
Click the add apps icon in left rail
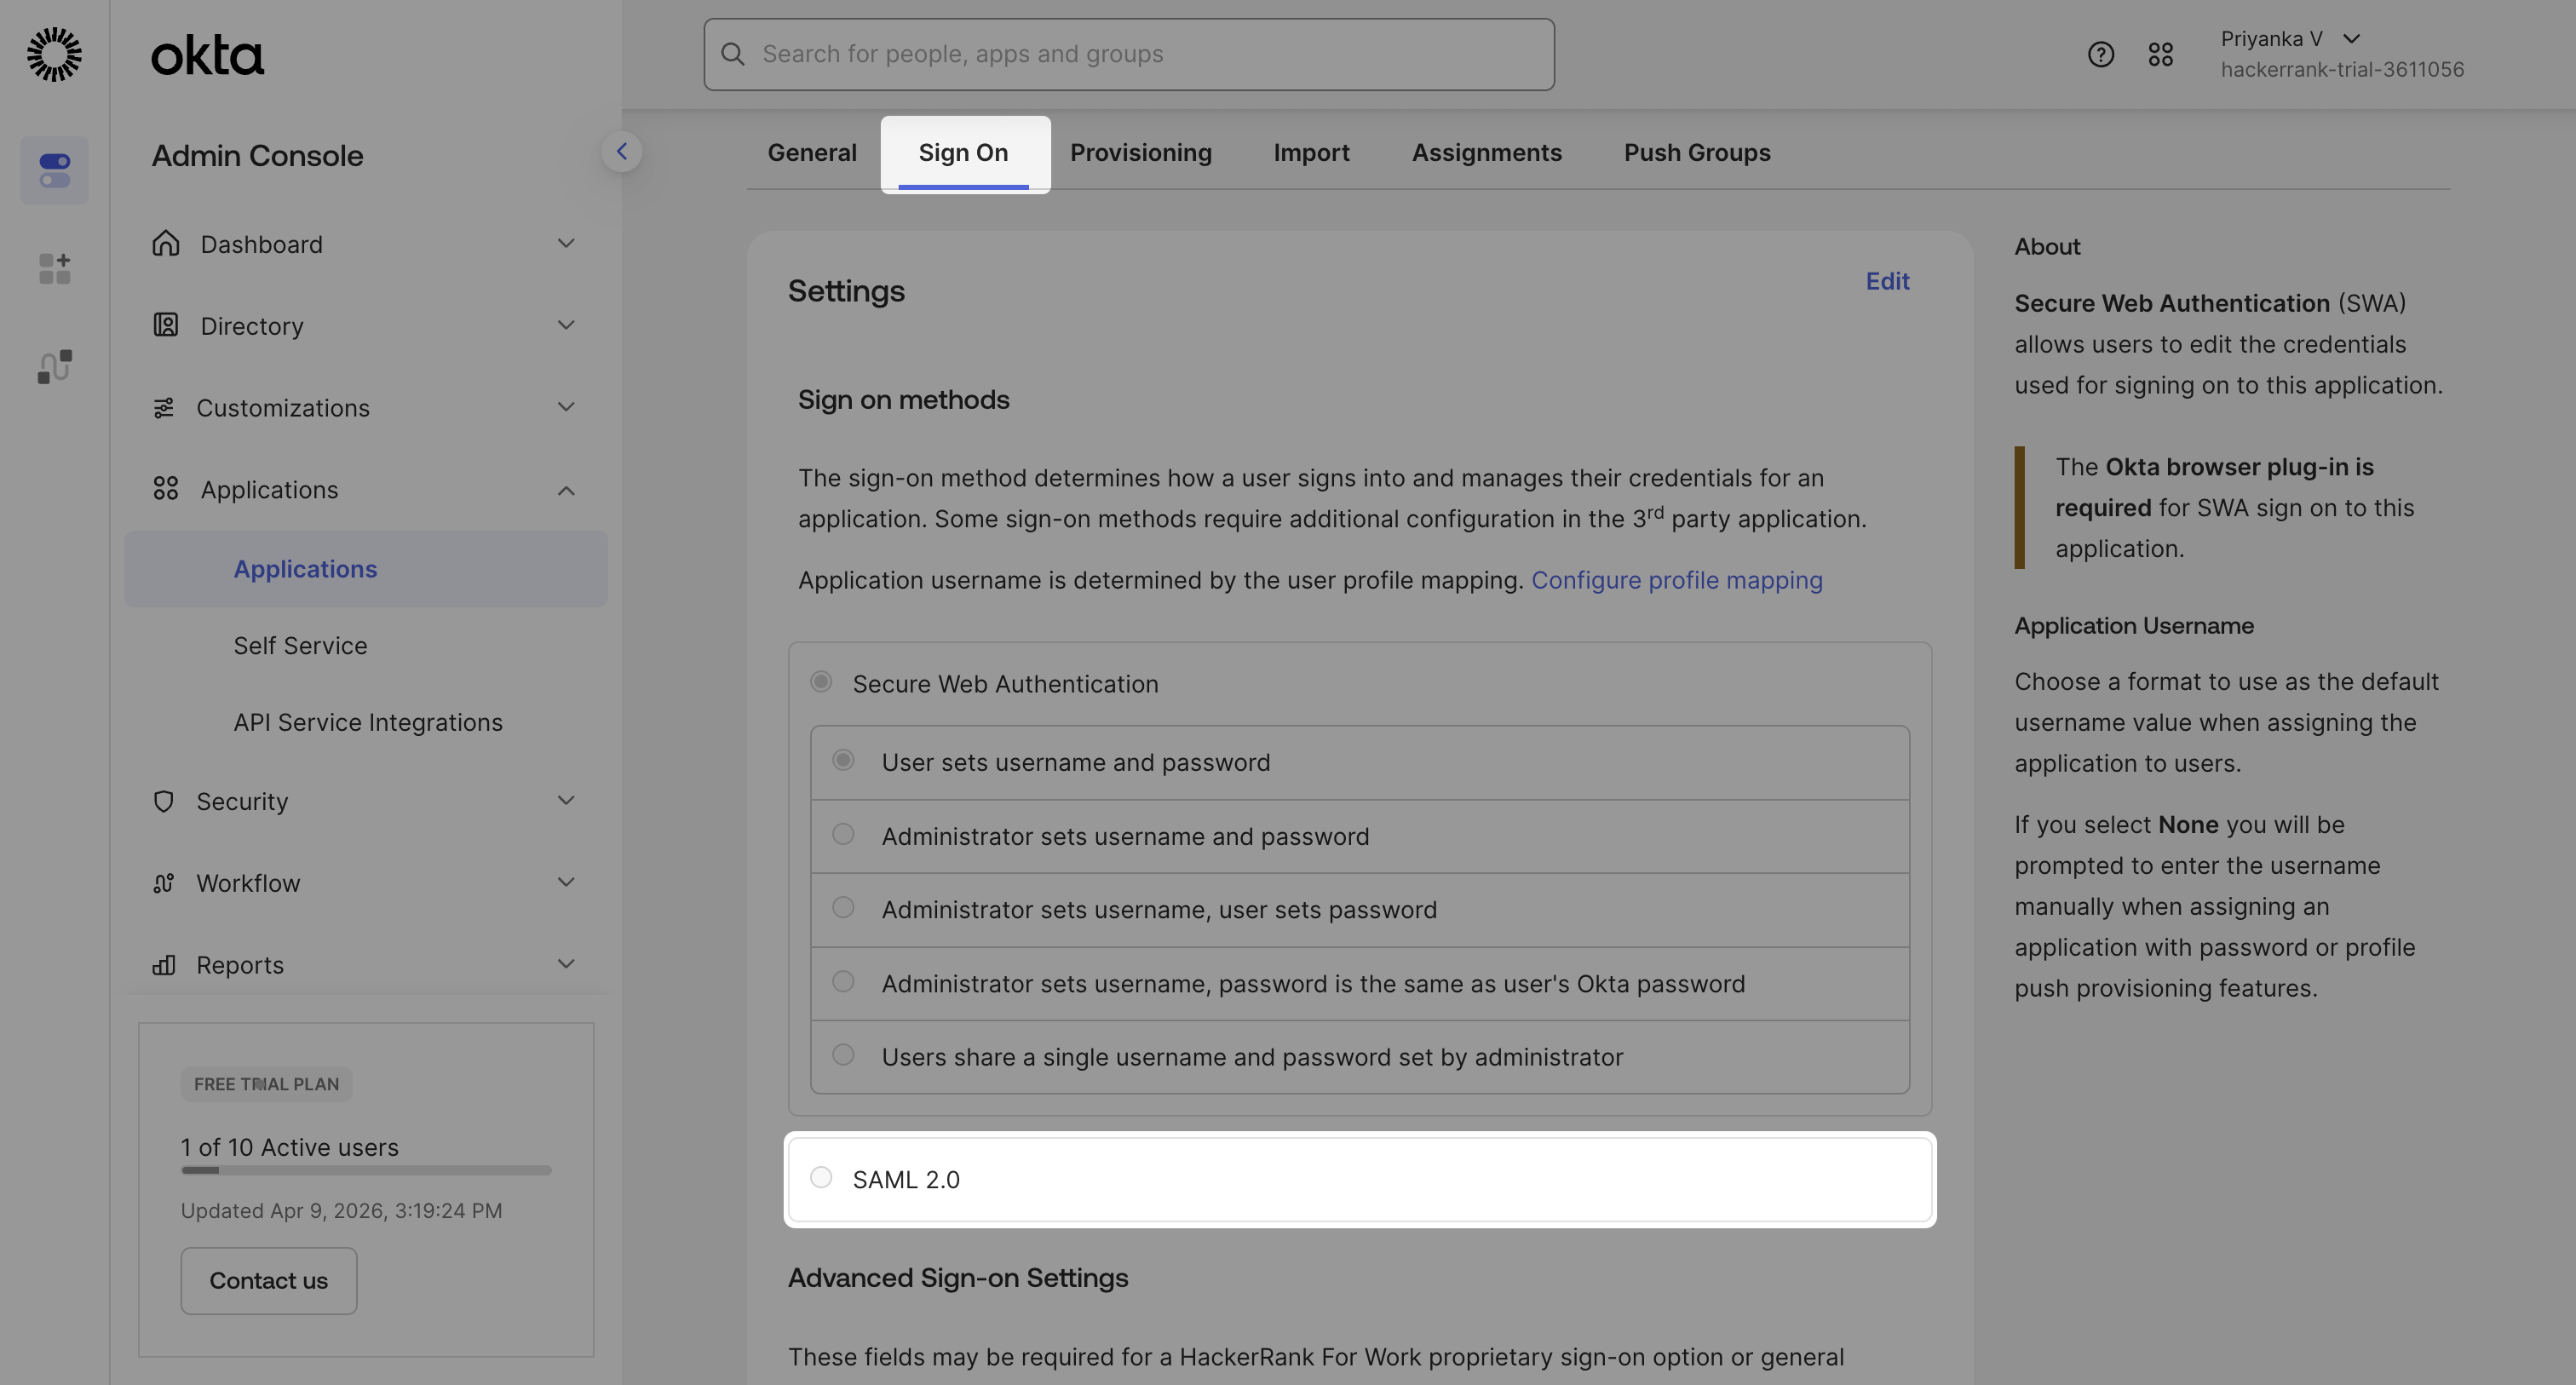[54, 268]
